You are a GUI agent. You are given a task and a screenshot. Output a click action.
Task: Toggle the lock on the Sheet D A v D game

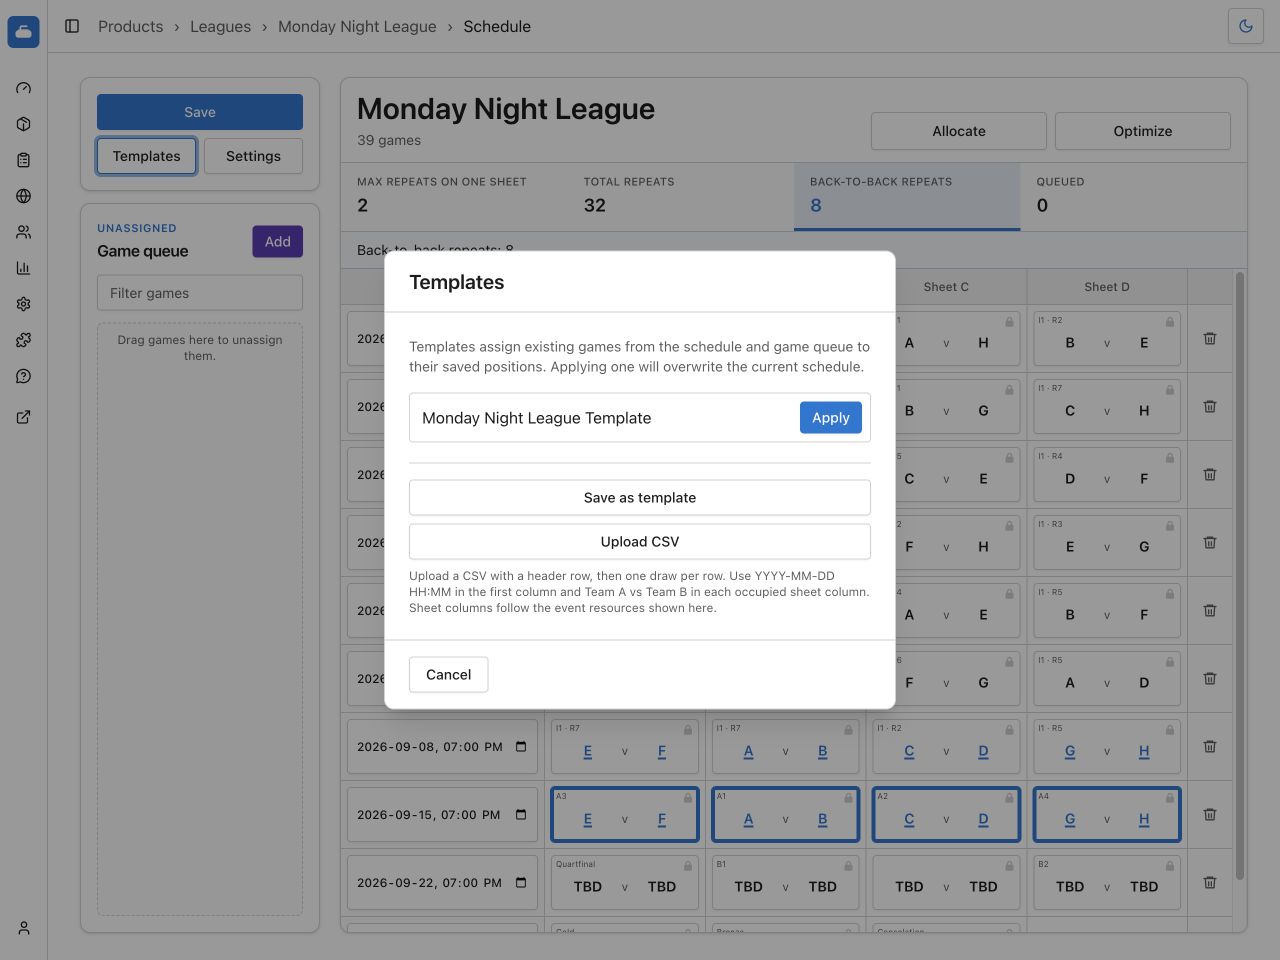[1170, 662]
